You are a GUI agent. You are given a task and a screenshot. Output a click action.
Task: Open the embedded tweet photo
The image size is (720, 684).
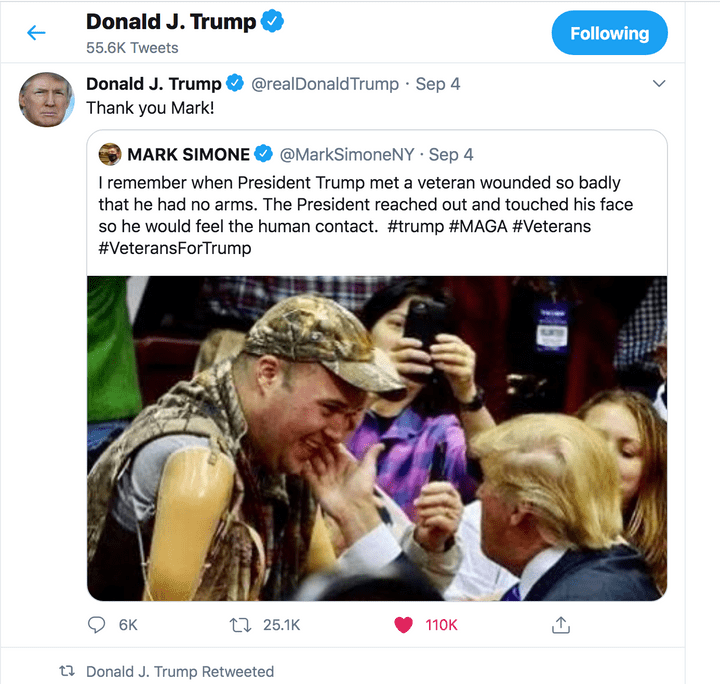click(376, 438)
